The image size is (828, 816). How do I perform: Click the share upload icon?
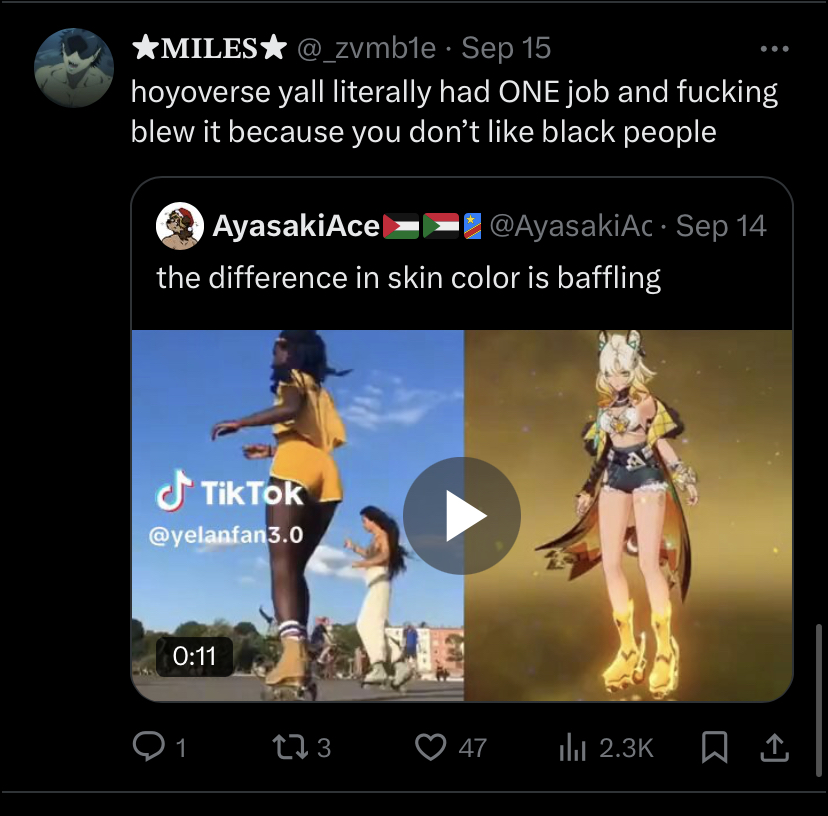[775, 746]
